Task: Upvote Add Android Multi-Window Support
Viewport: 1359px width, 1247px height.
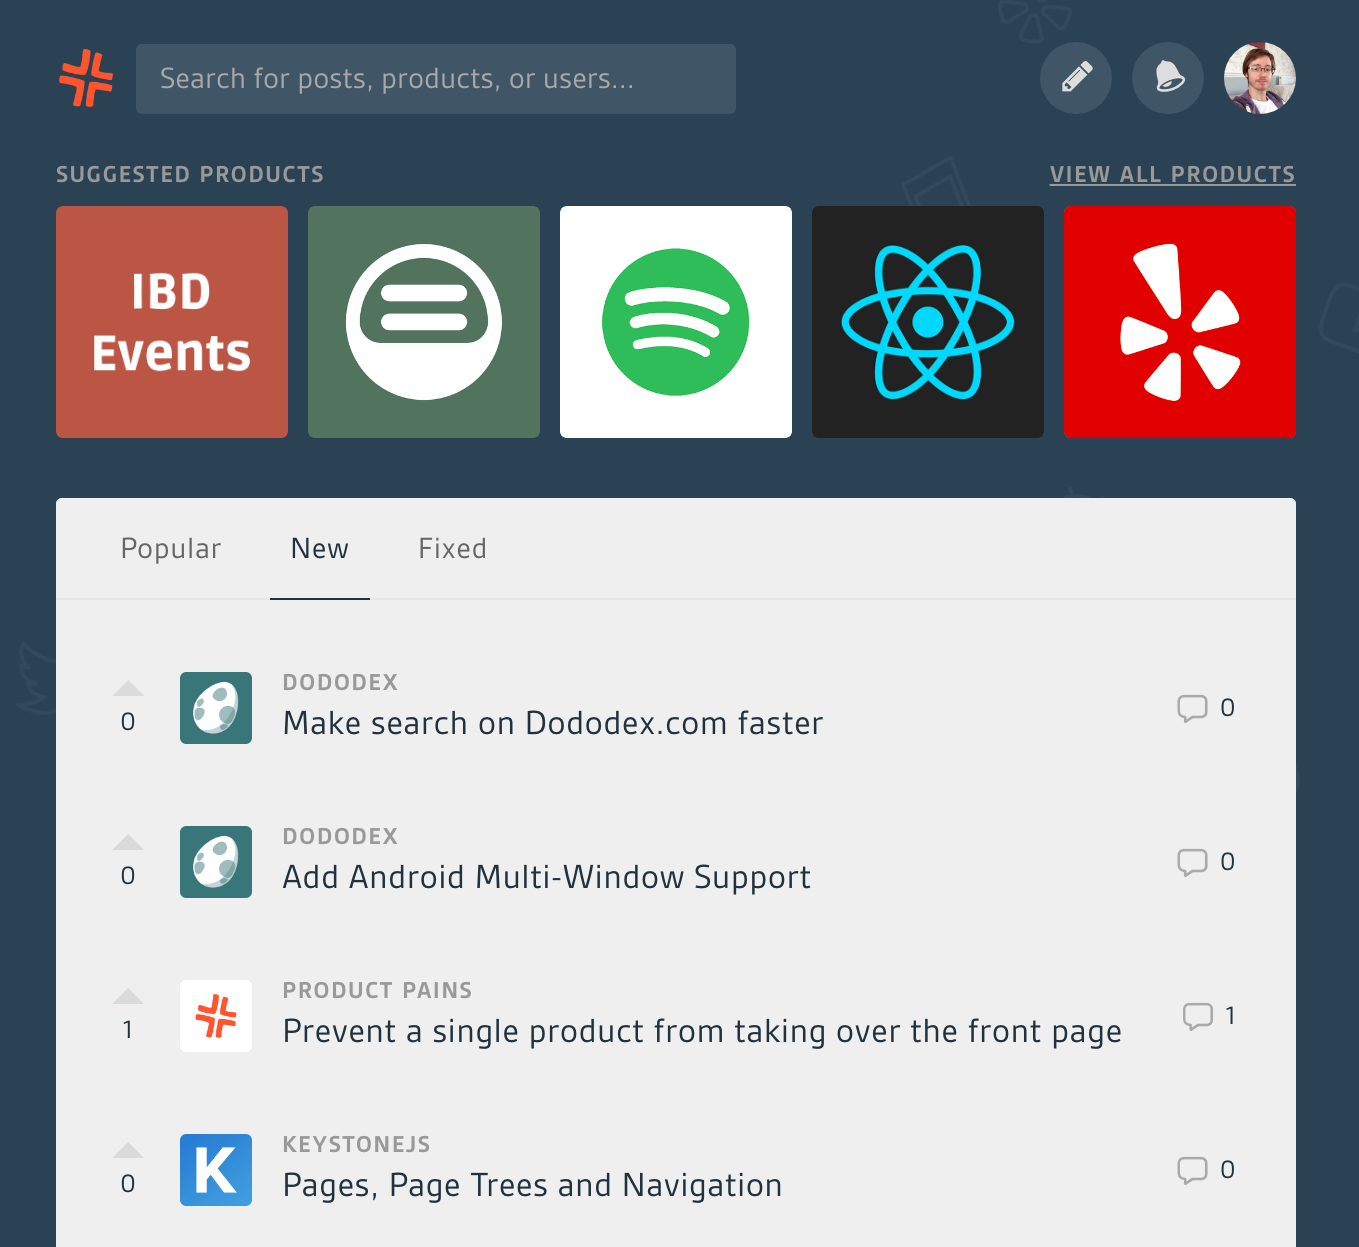Action: [128, 842]
